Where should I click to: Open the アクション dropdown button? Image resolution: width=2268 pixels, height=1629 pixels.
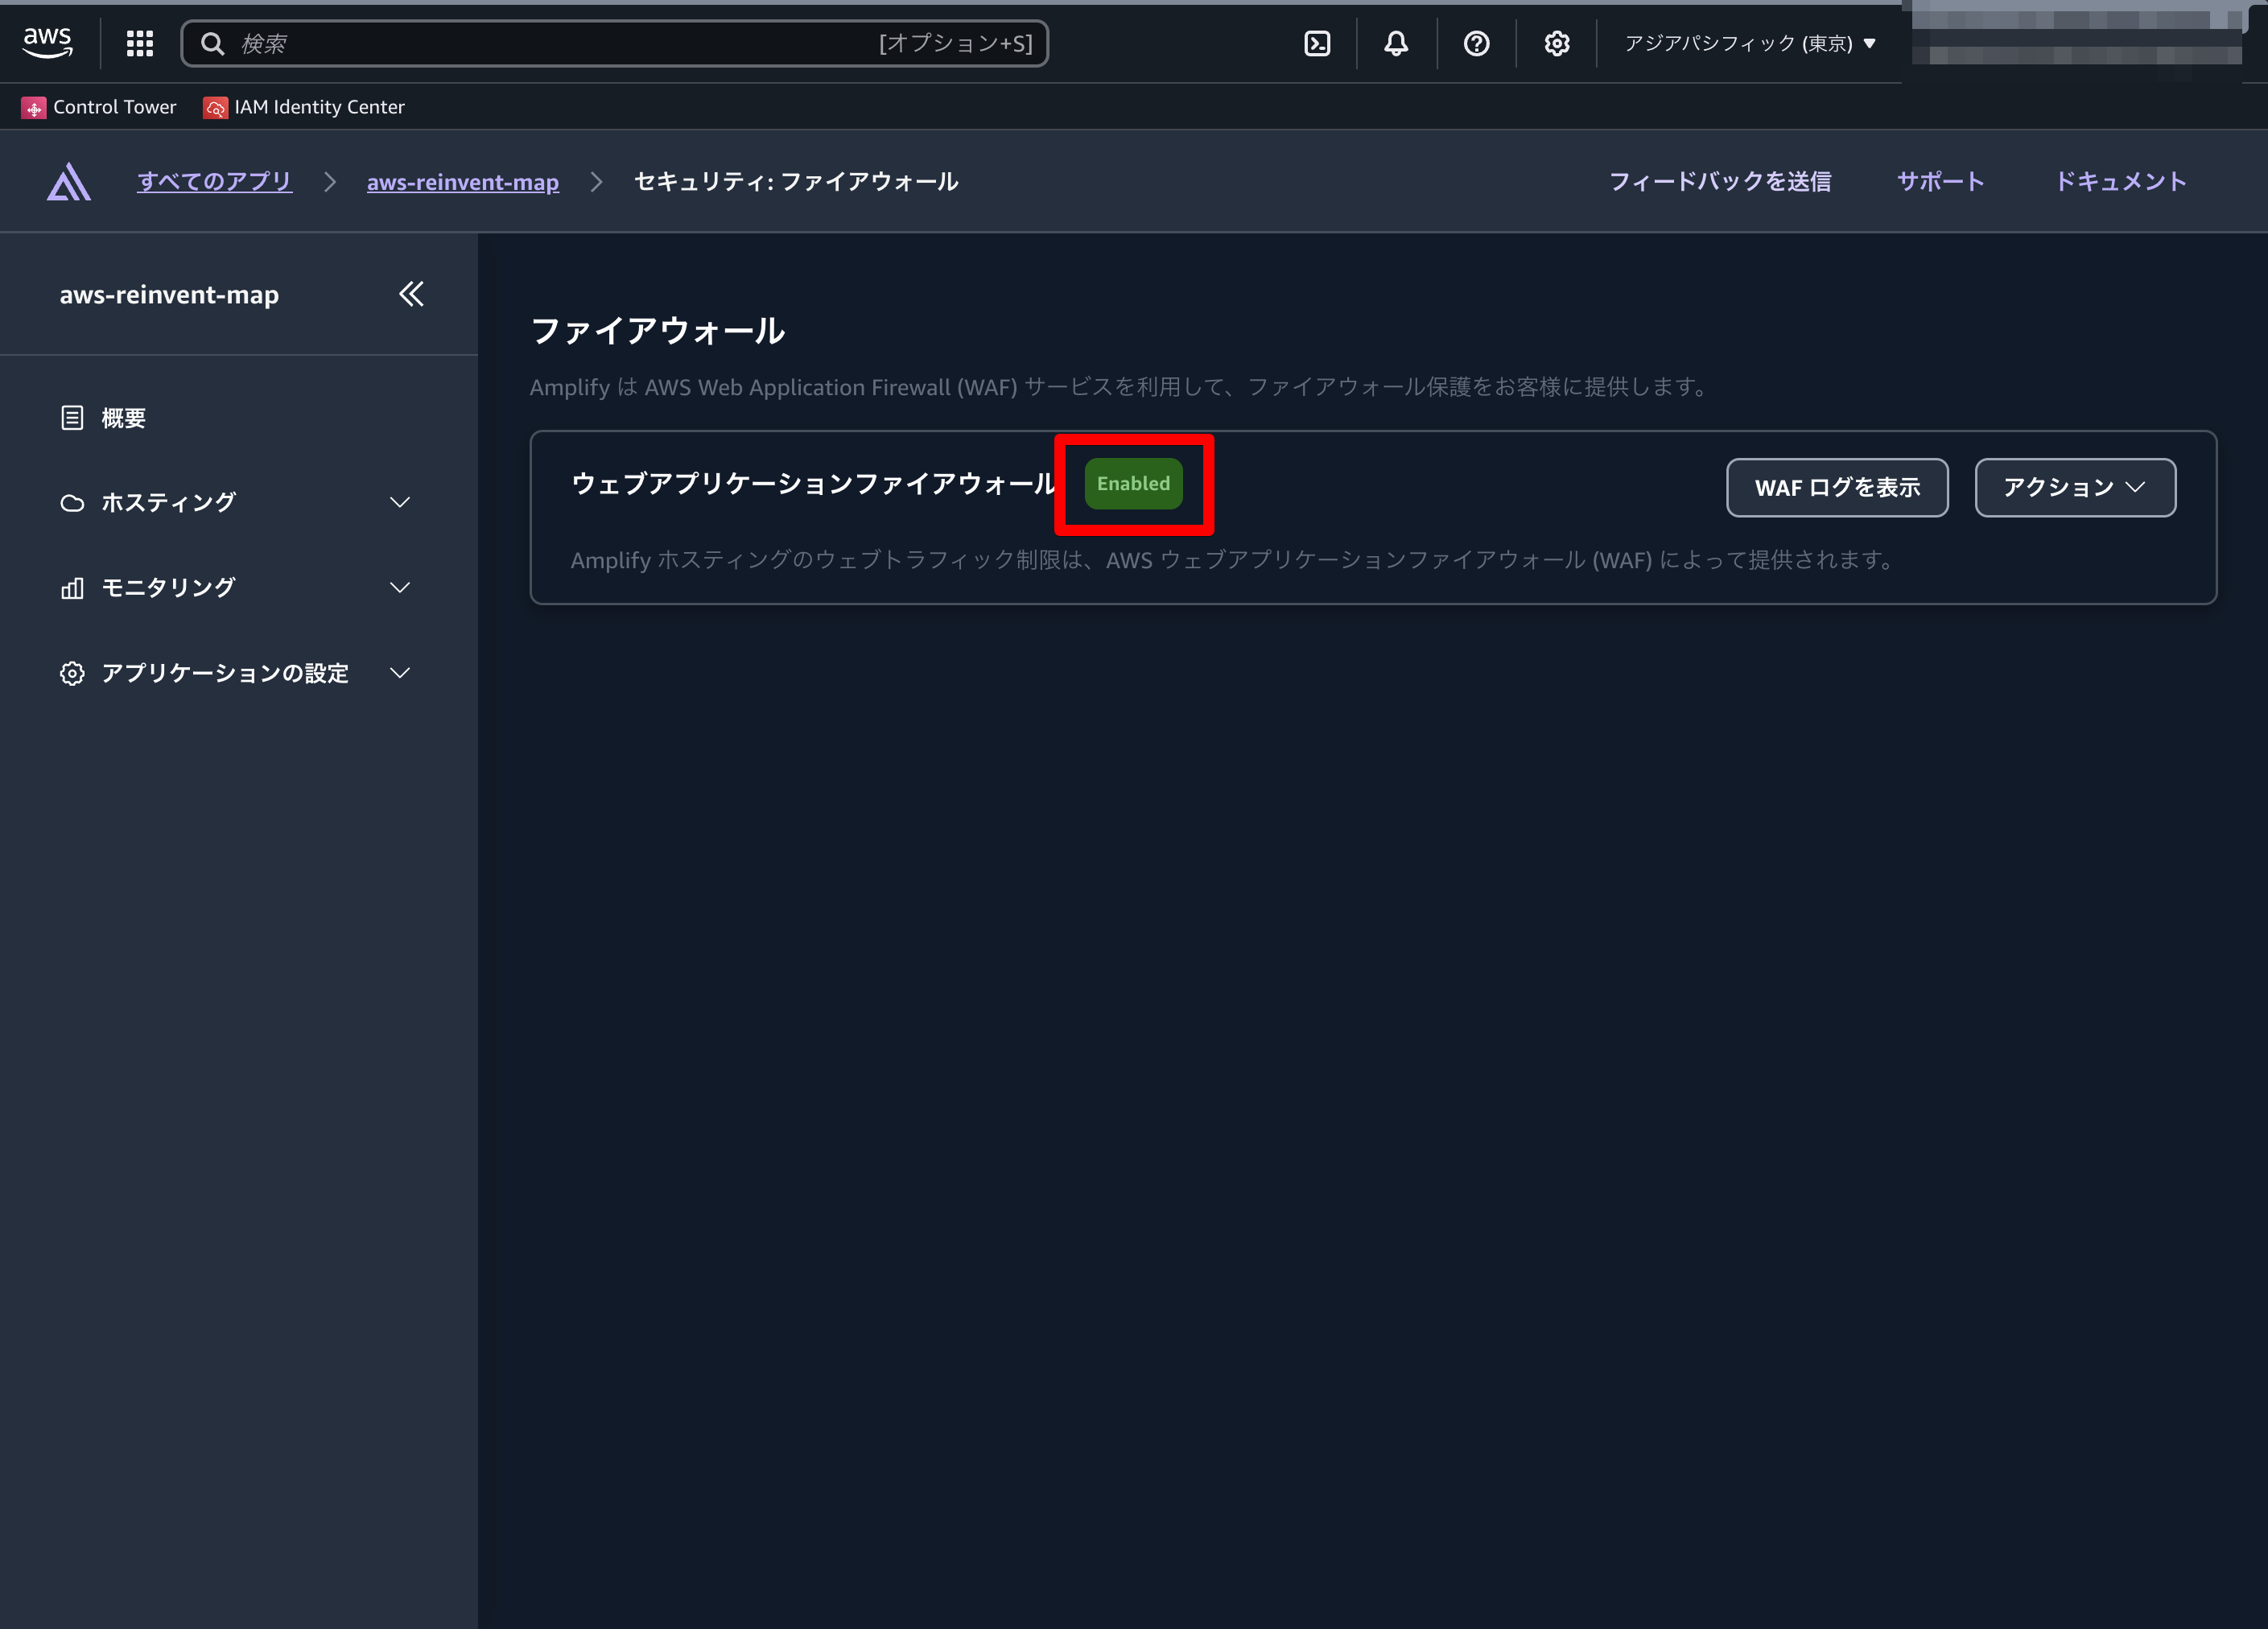(x=2074, y=487)
